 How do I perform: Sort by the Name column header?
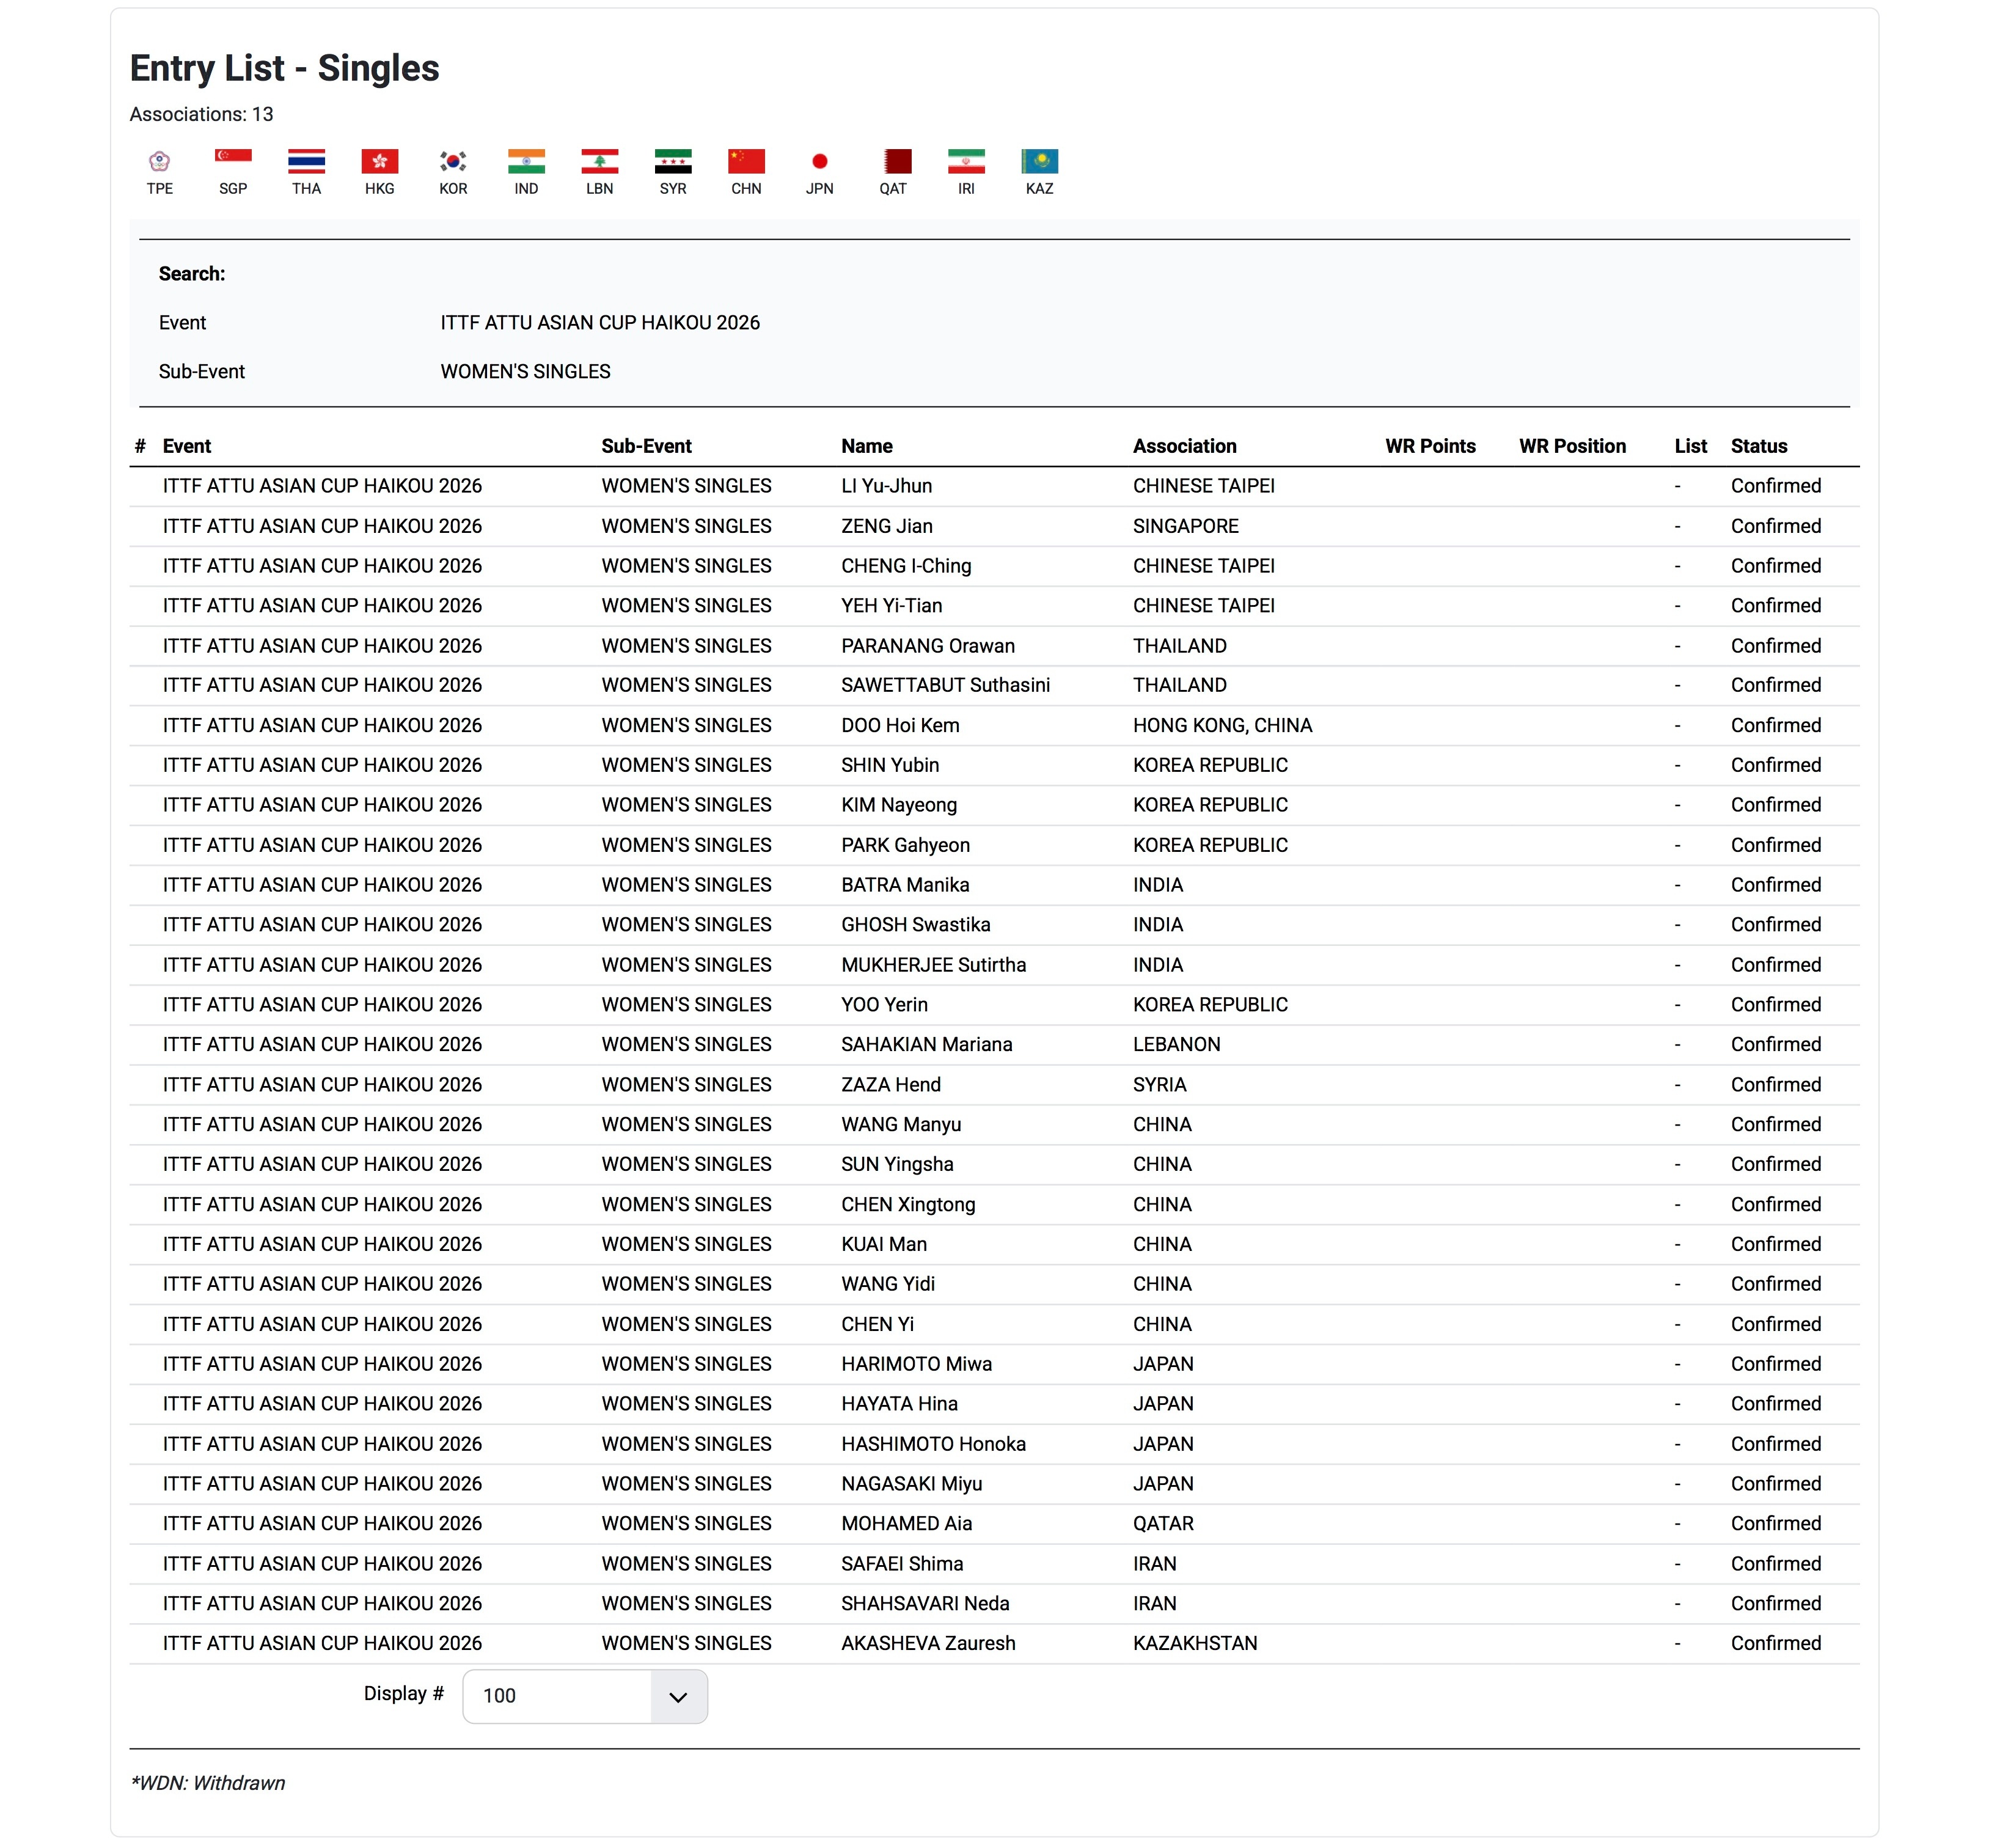click(x=866, y=446)
